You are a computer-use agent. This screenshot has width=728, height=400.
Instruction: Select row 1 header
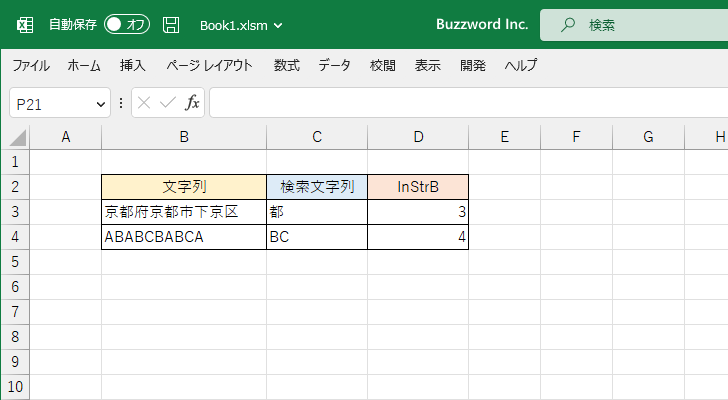point(15,162)
